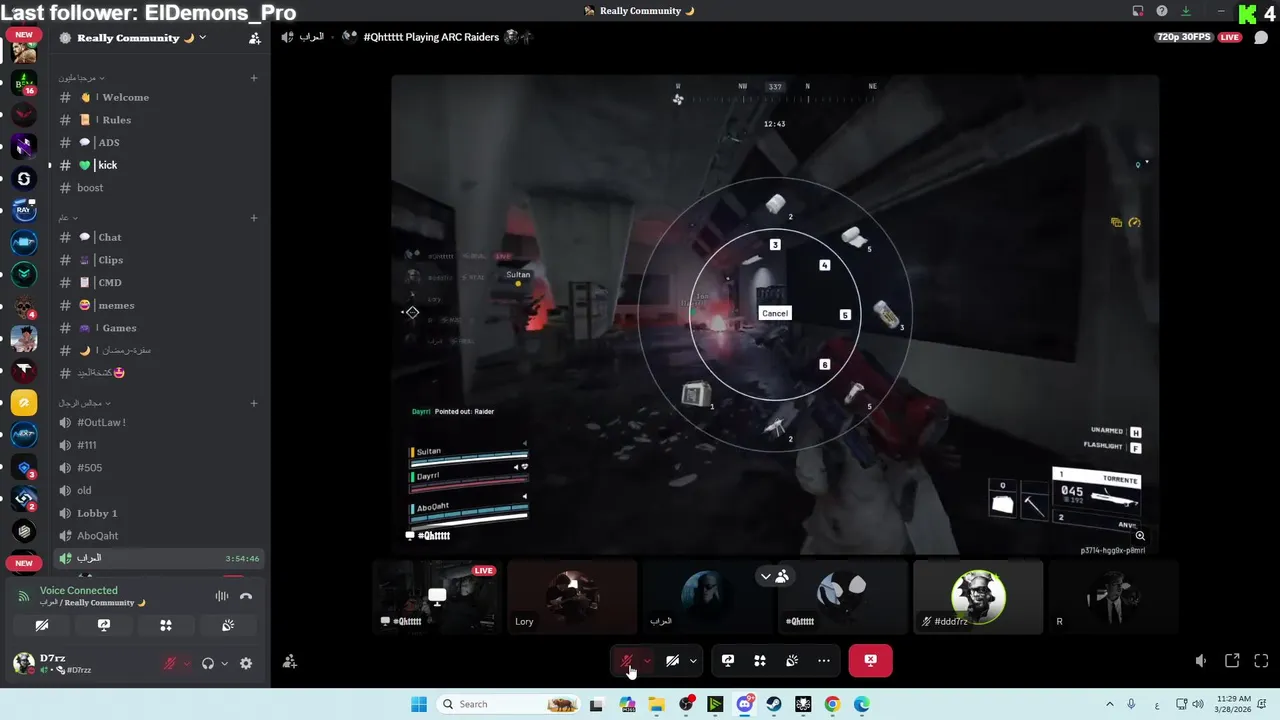Open Google Chrome from the taskbar
1280x720 pixels.
coord(832,704)
